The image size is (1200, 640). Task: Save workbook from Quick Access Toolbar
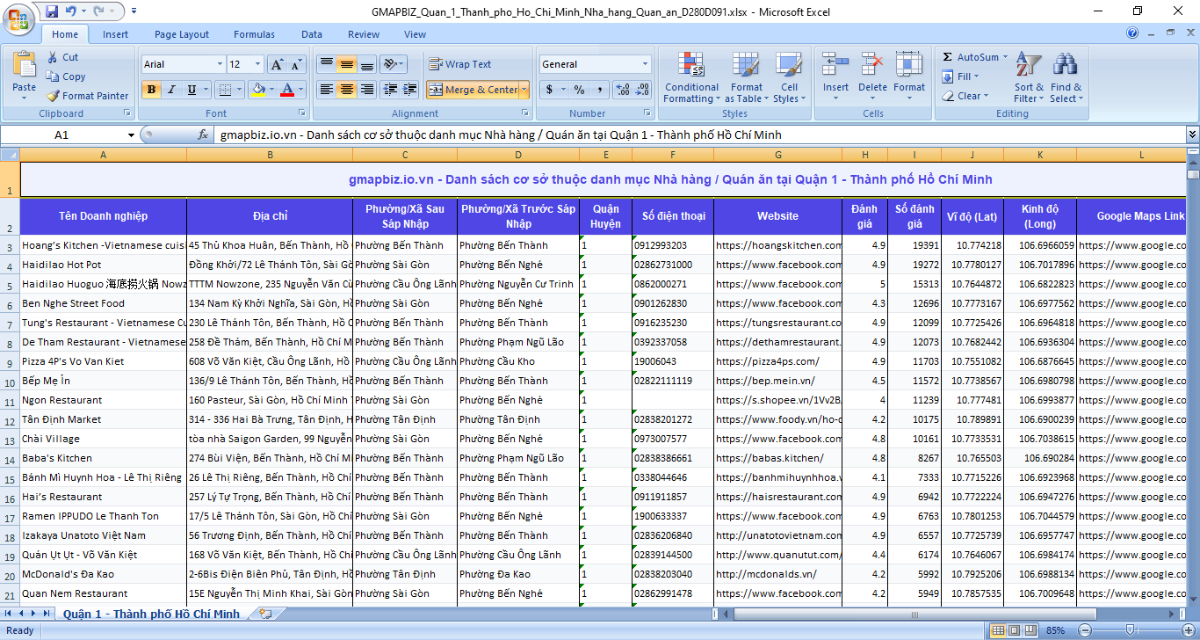click(x=52, y=10)
